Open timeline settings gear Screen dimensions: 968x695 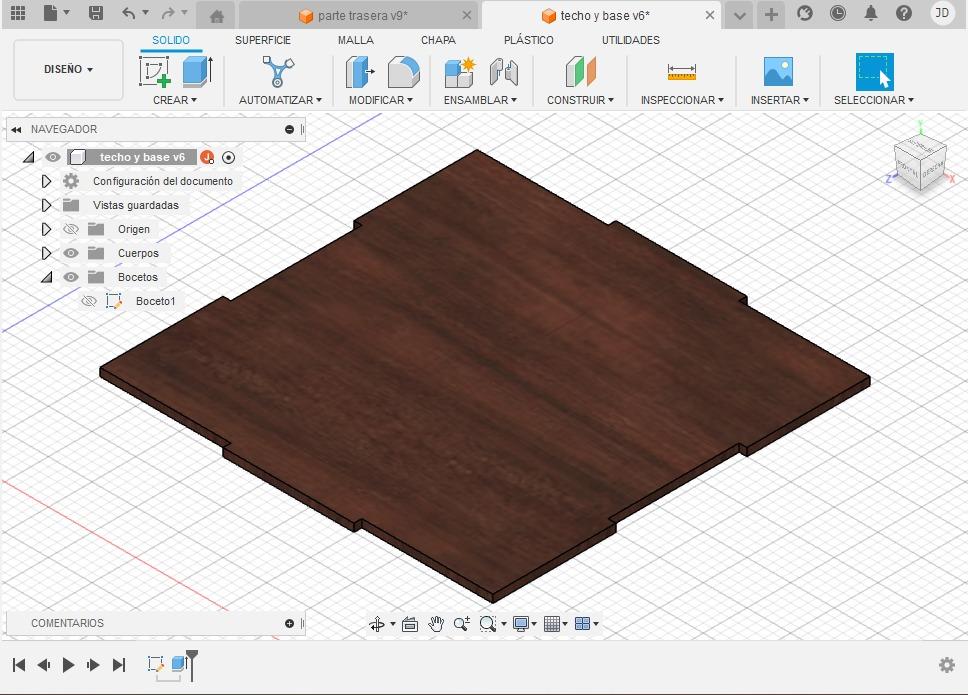(946, 665)
